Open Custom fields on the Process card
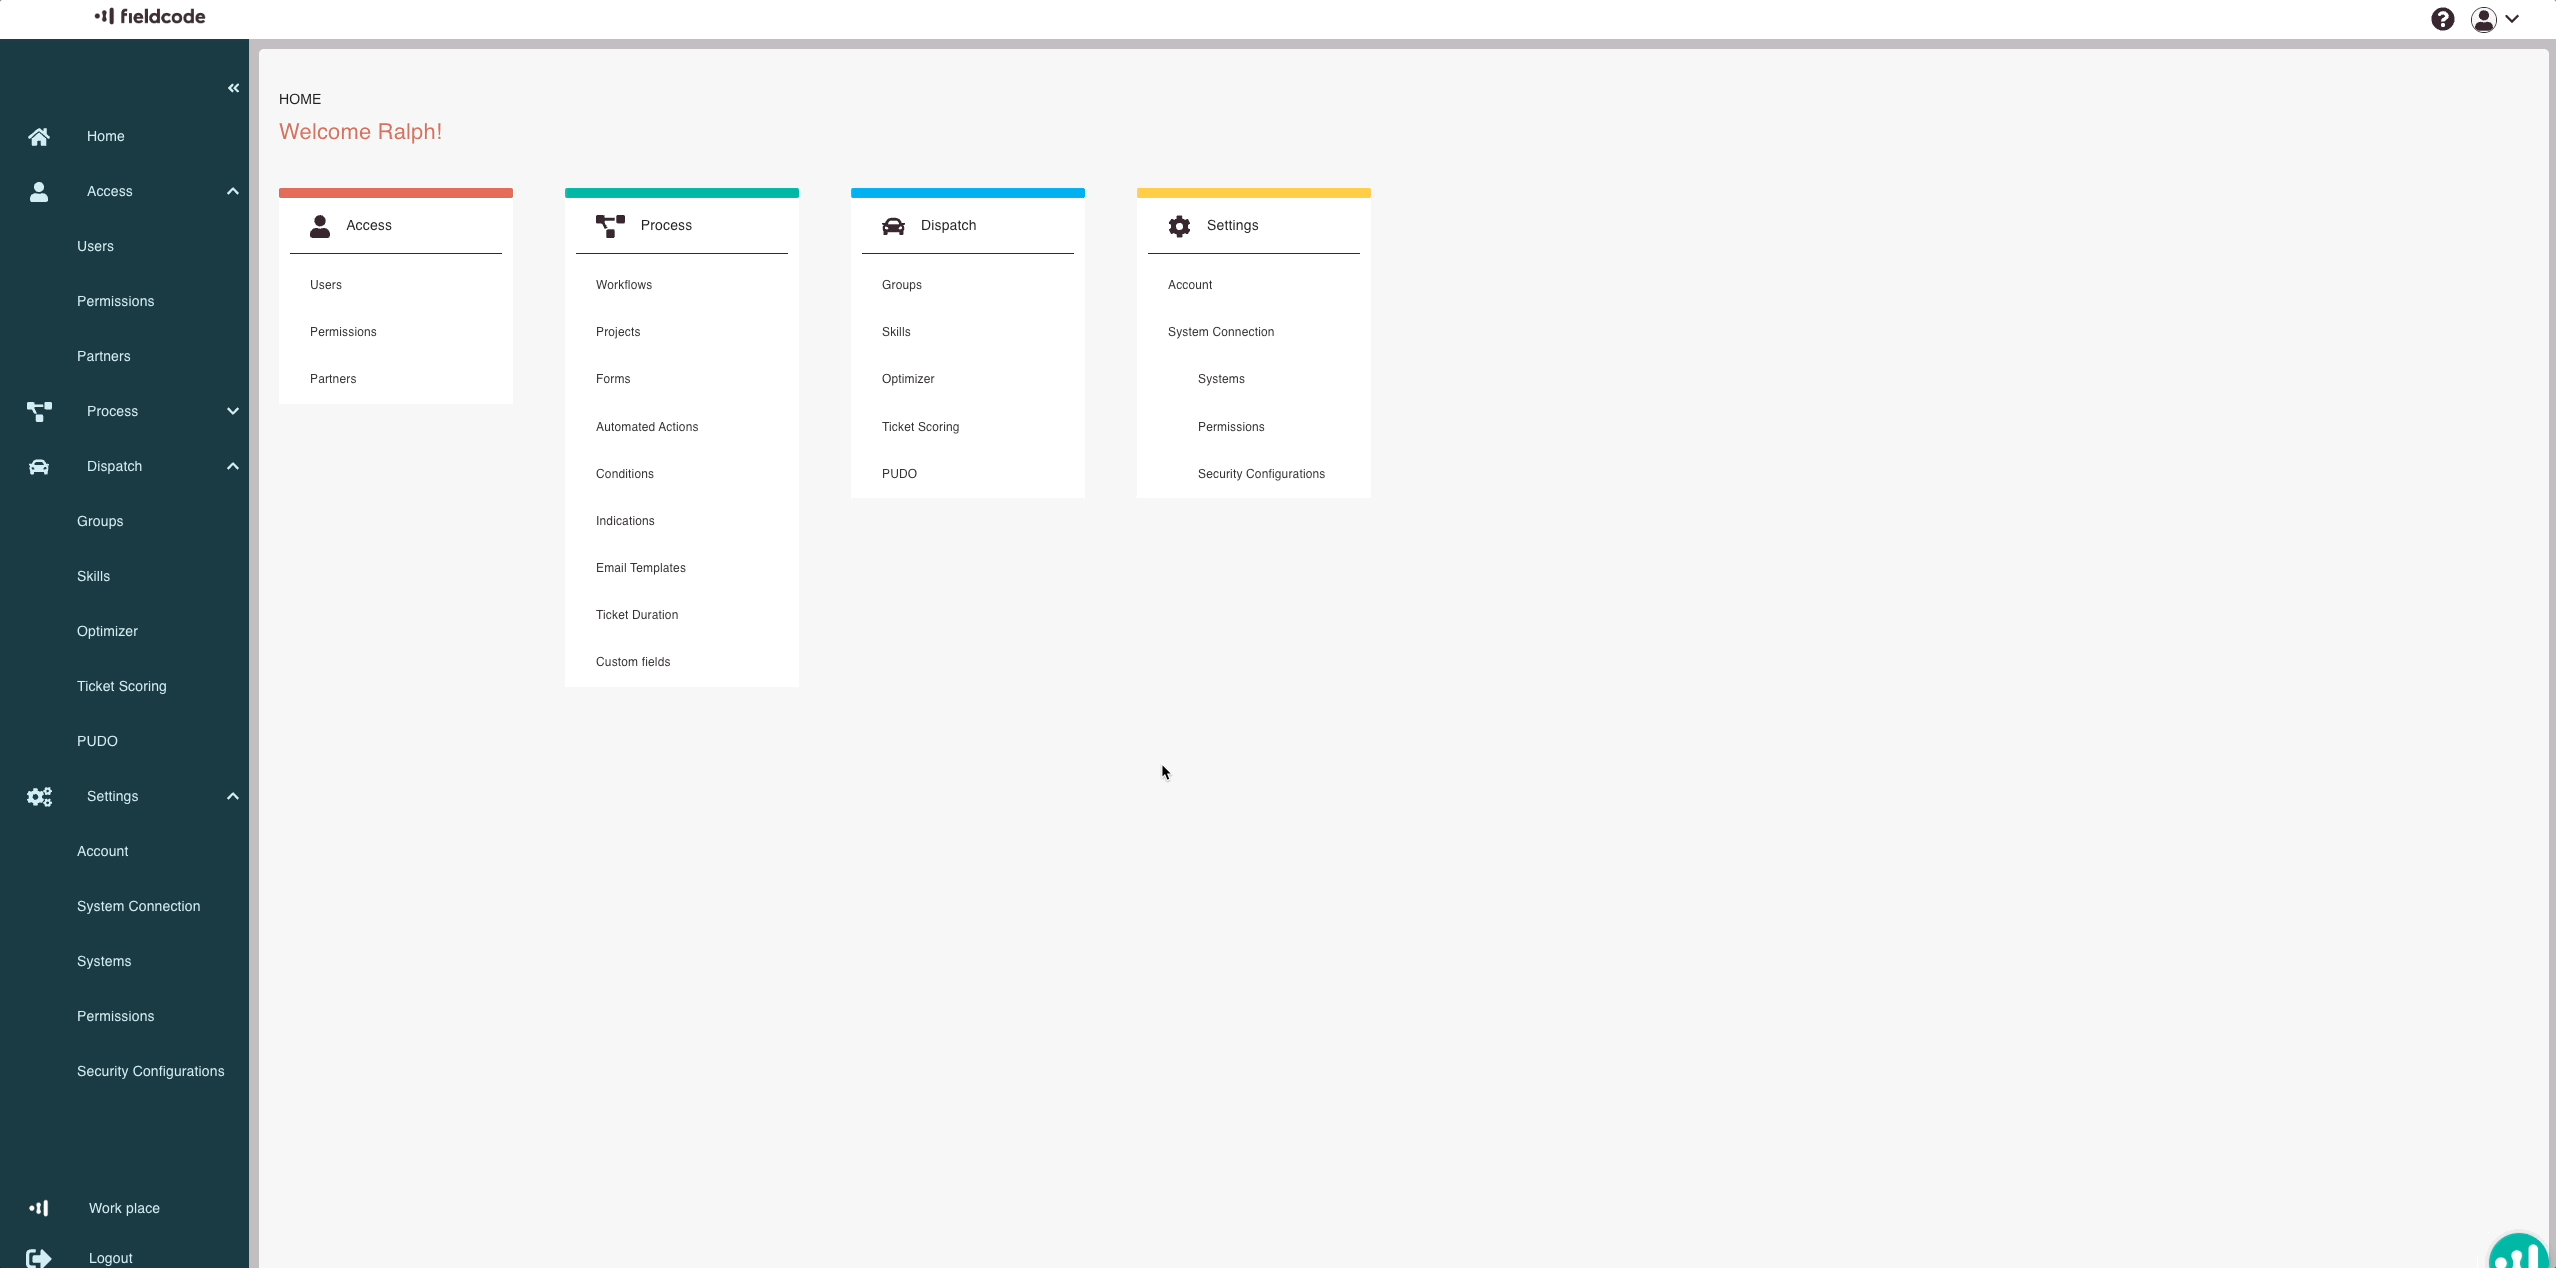Viewport: 2556px width, 1268px height. 633,662
